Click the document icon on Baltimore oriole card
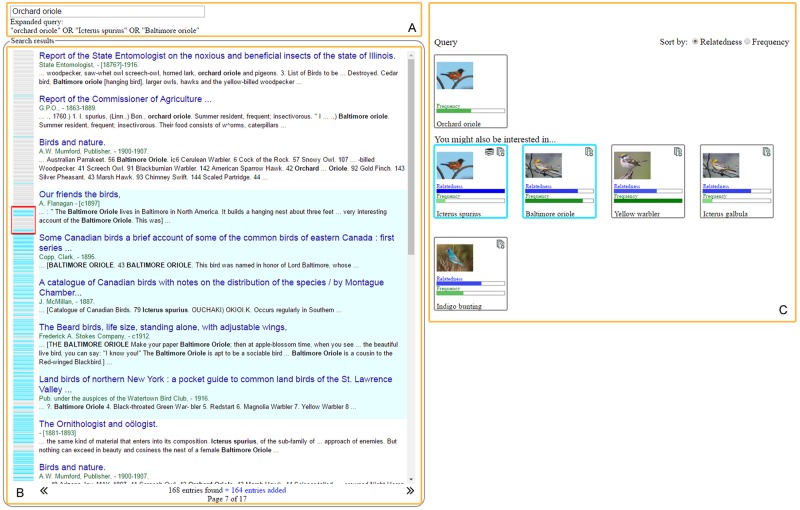The height and width of the screenshot is (510, 800). point(589,151)
